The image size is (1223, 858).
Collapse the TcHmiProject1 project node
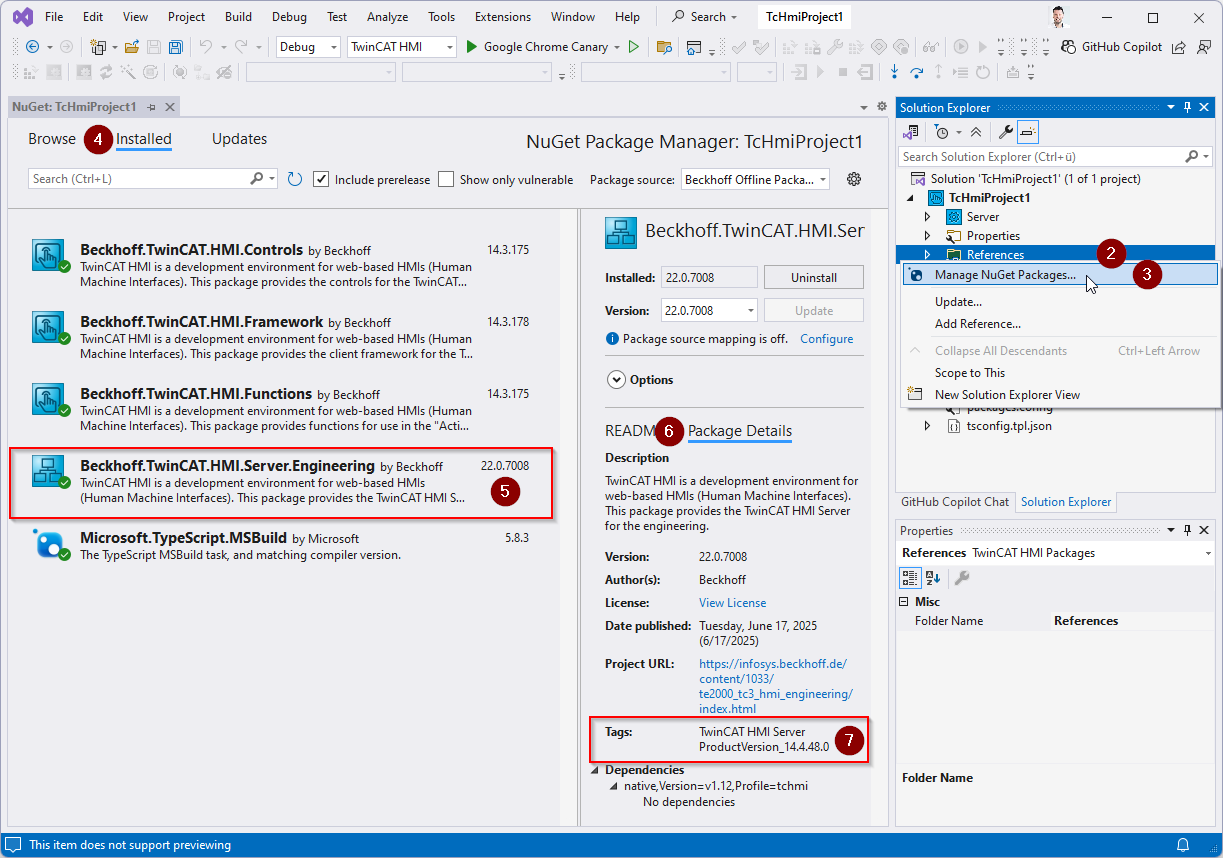click(911, 198)
